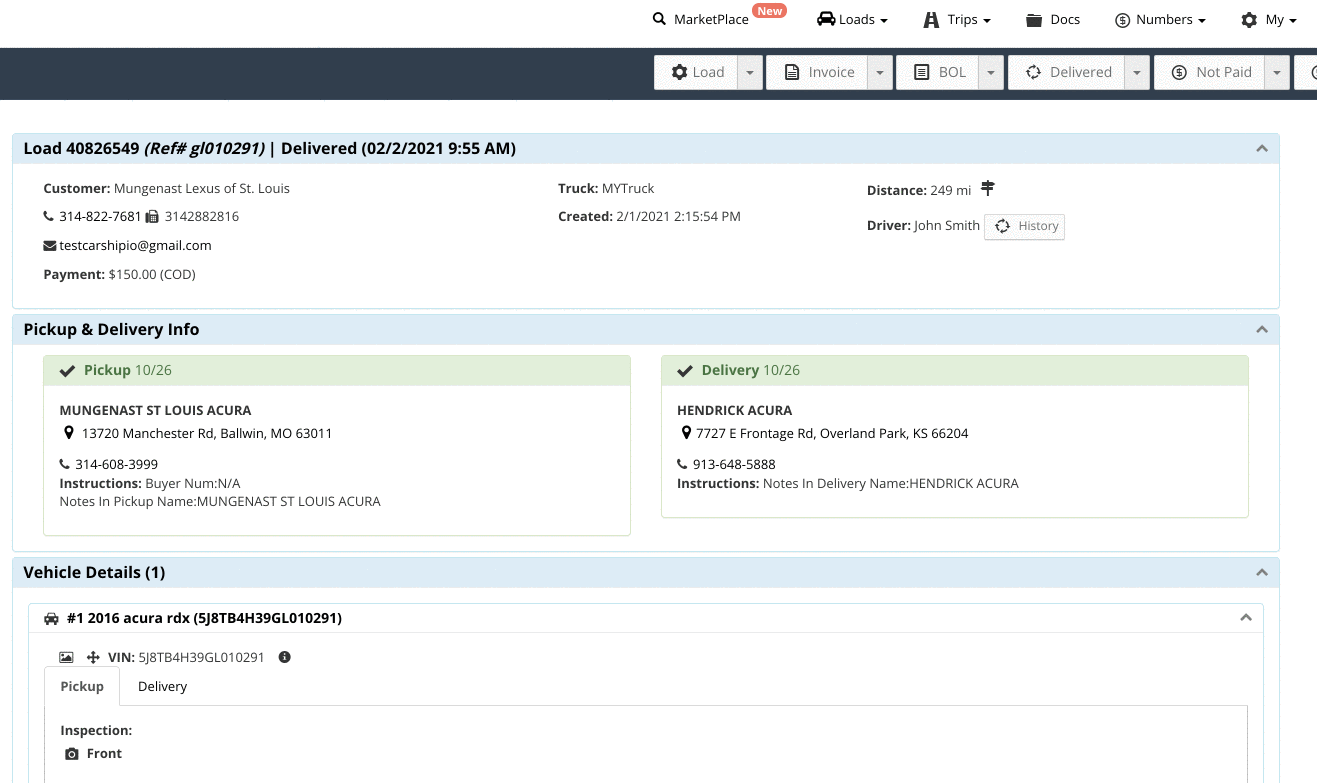The width and height of the screenshot is (1317, 783).
Task: Click pickup phone 314-608-3999
Action: (116, 464)
